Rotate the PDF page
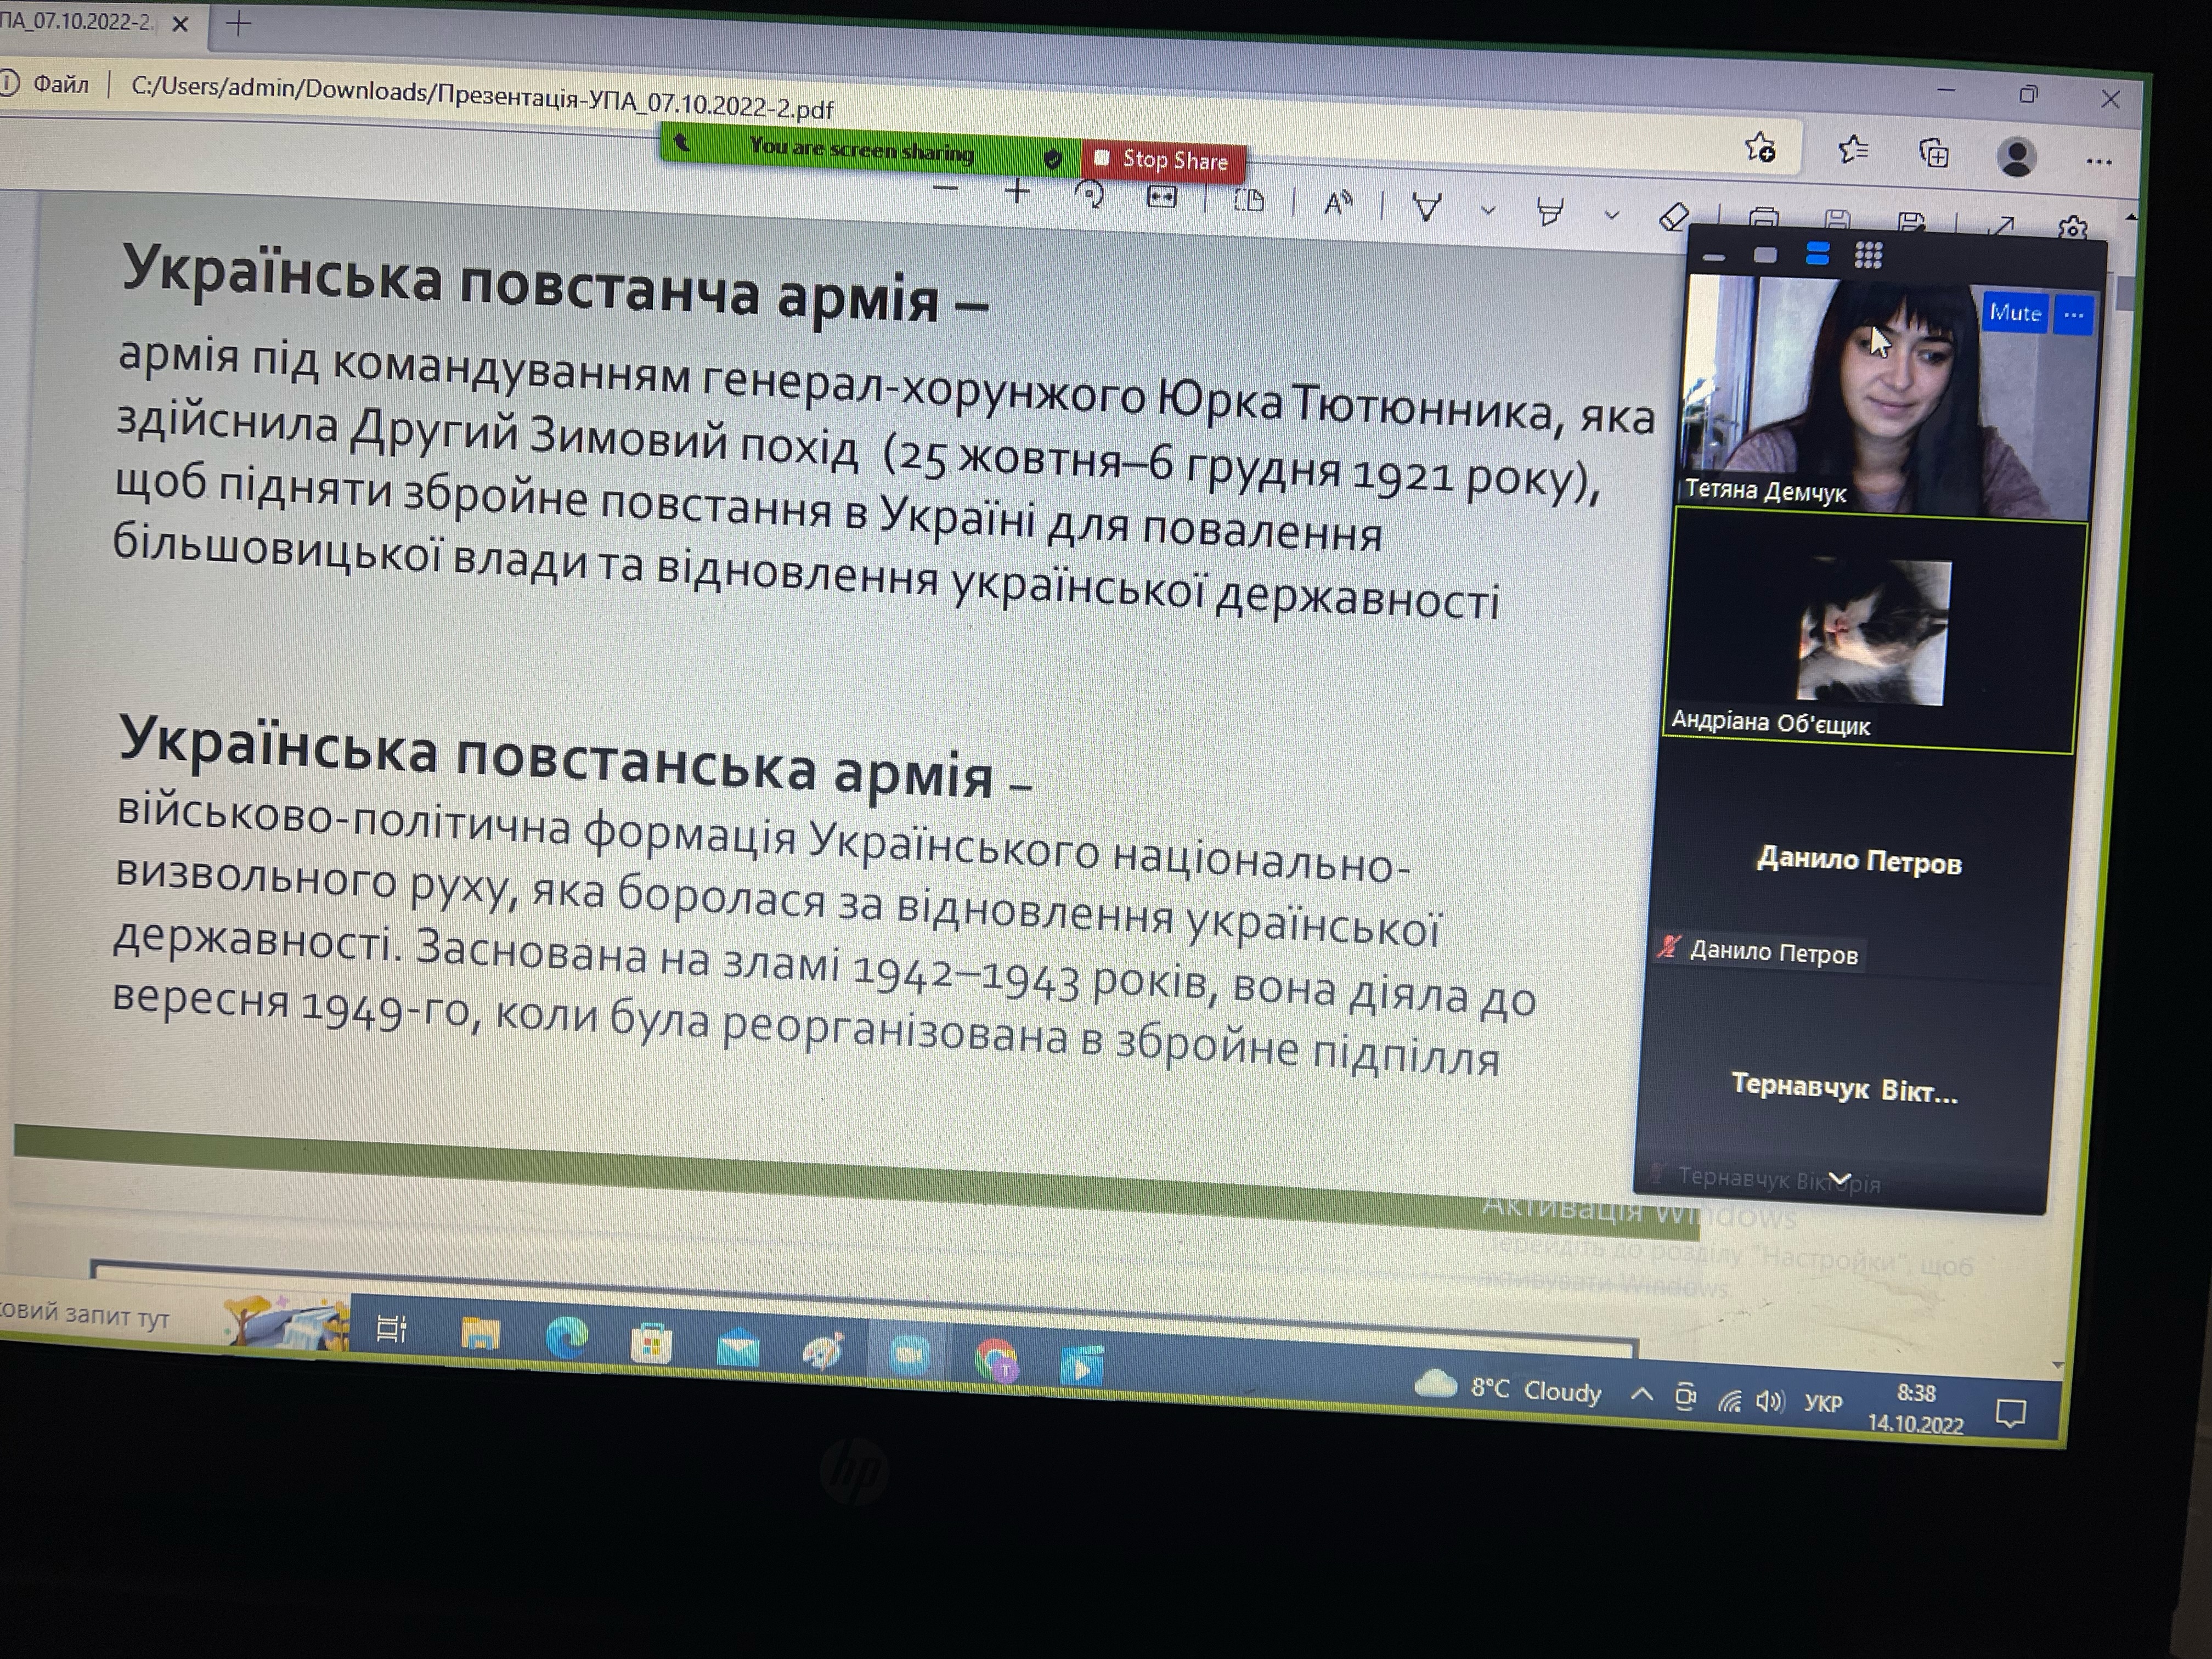 tap(1088, 194)
